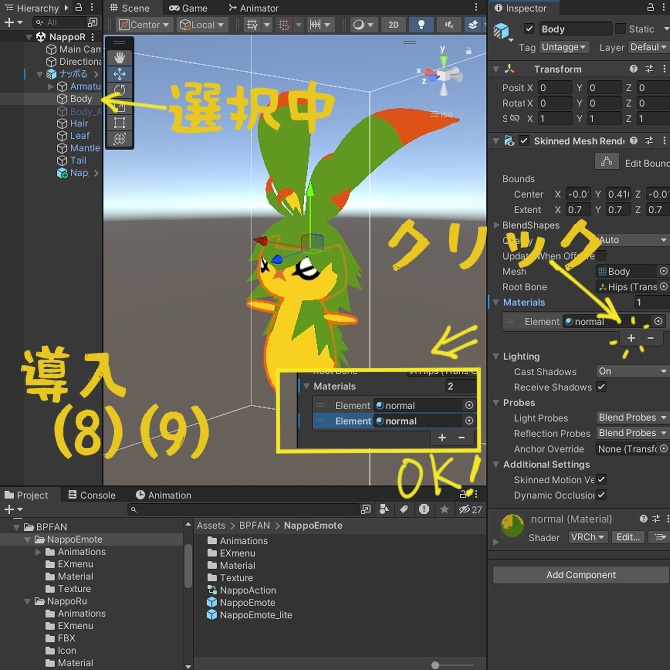
Task: Click the Inspector lock icon
Action: tap(650, 7)
